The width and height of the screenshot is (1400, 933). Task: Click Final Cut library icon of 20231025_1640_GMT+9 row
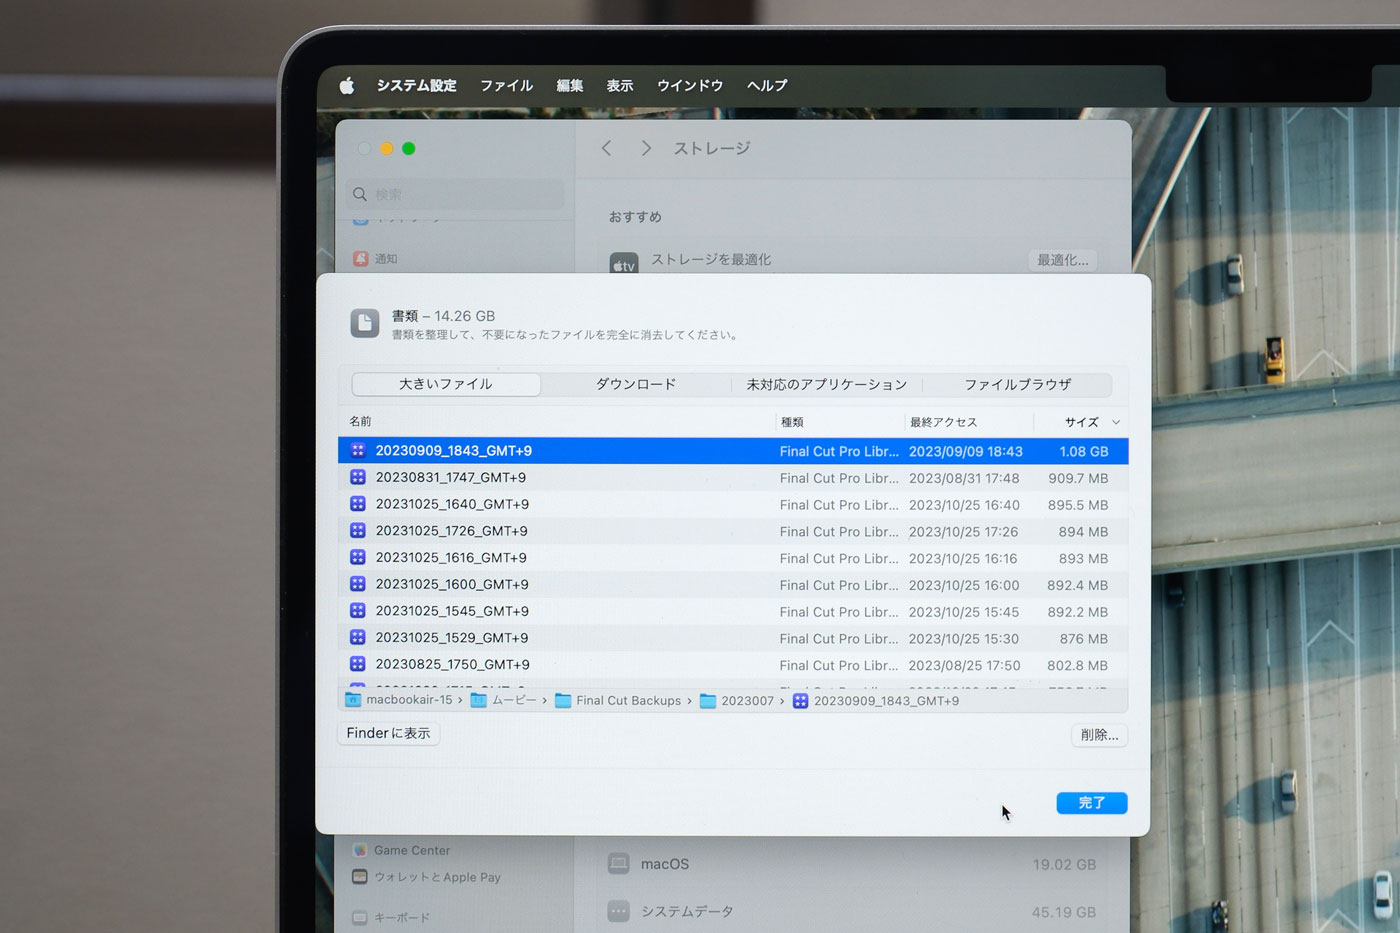click(x=358, y=504)
